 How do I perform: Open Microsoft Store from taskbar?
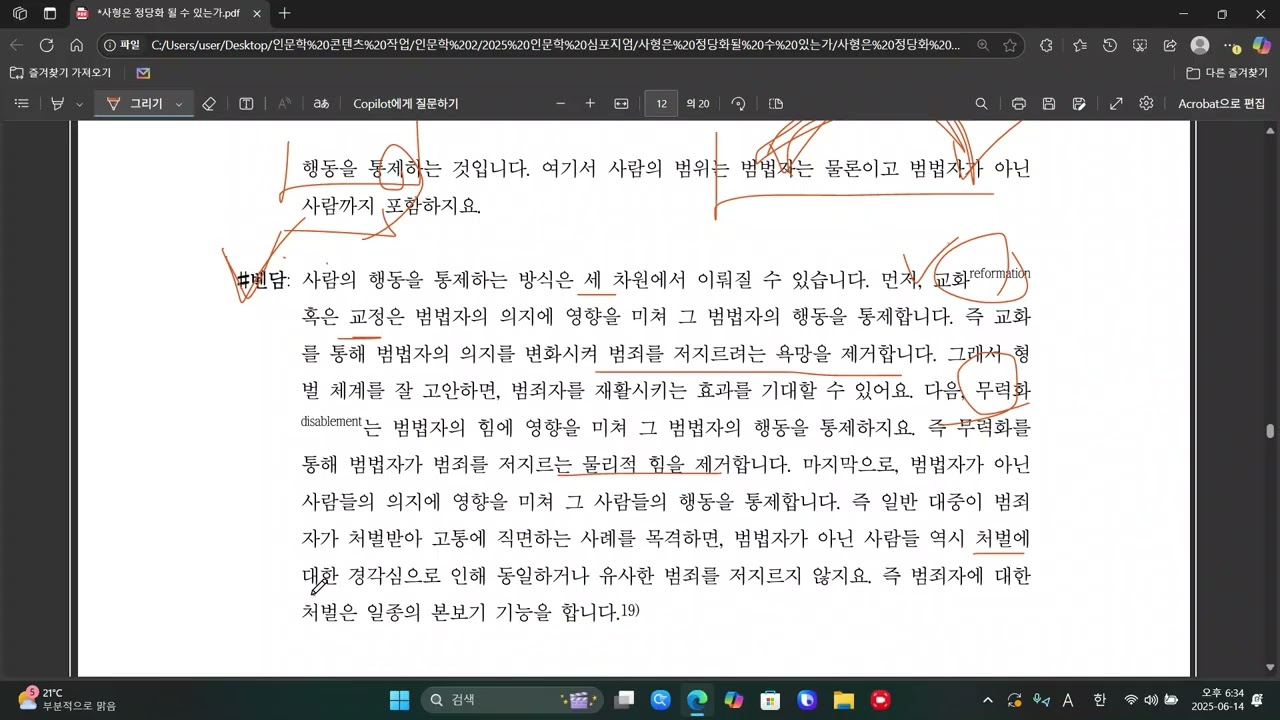pos(770,700)
